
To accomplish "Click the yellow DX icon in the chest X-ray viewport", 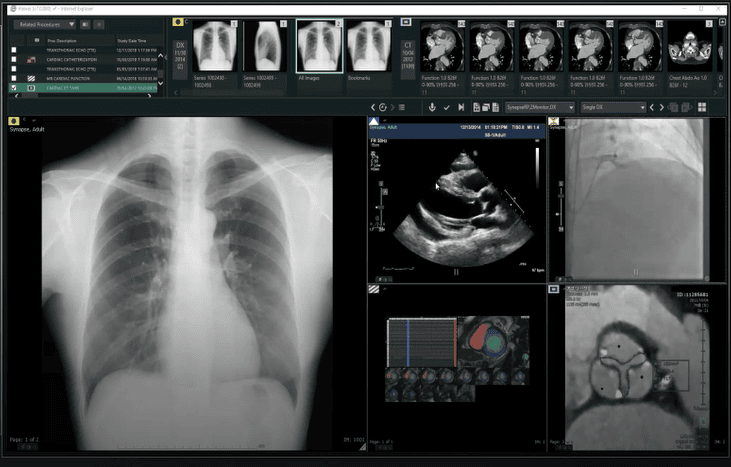I will 14,121.
